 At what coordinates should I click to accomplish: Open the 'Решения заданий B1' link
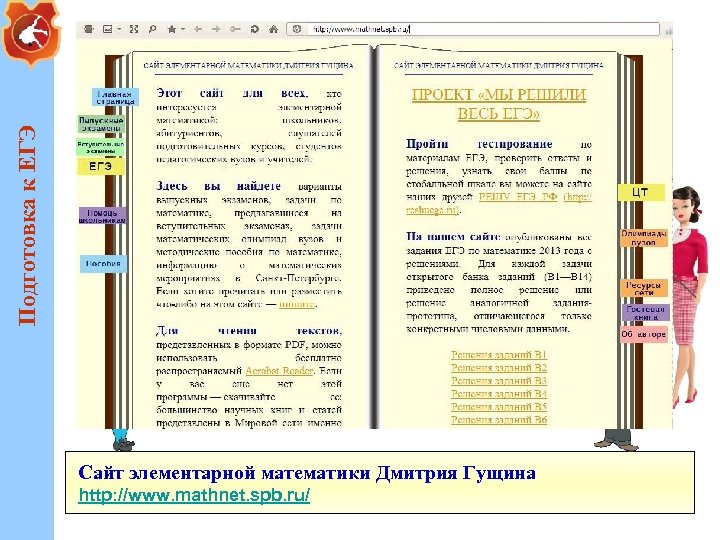[499, 354]
